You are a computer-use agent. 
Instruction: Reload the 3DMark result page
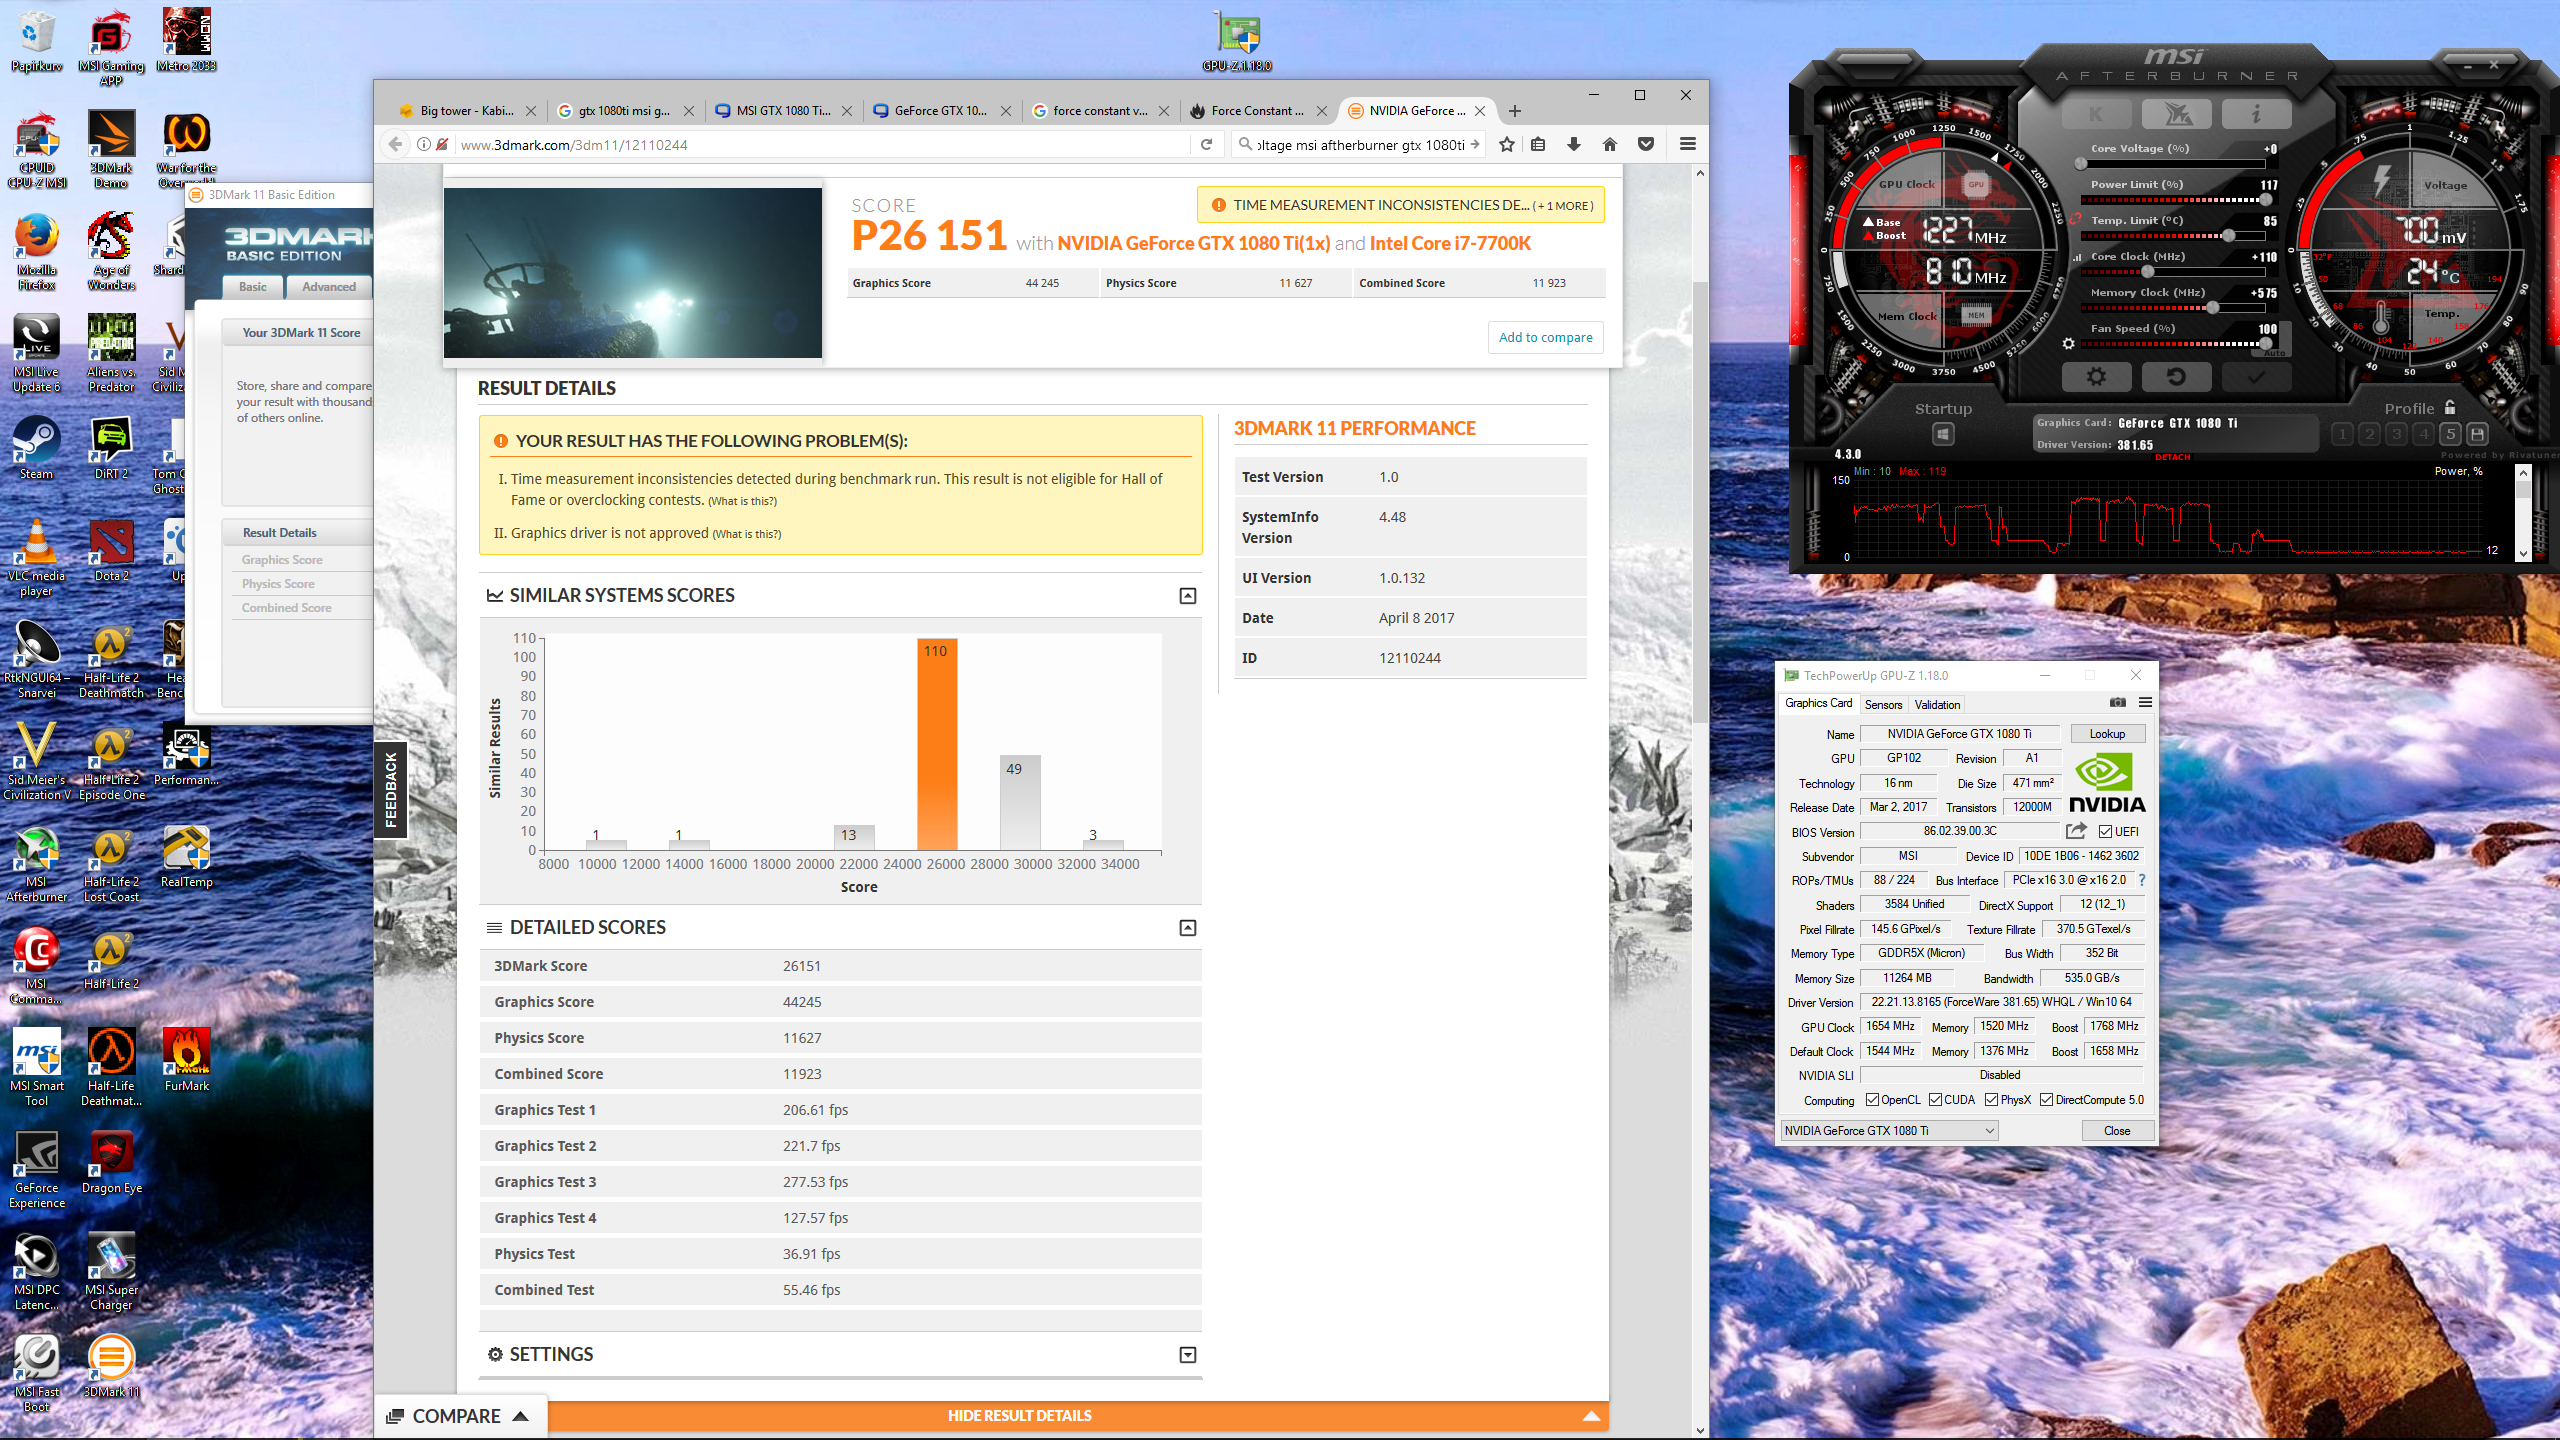pos(1207,144)
